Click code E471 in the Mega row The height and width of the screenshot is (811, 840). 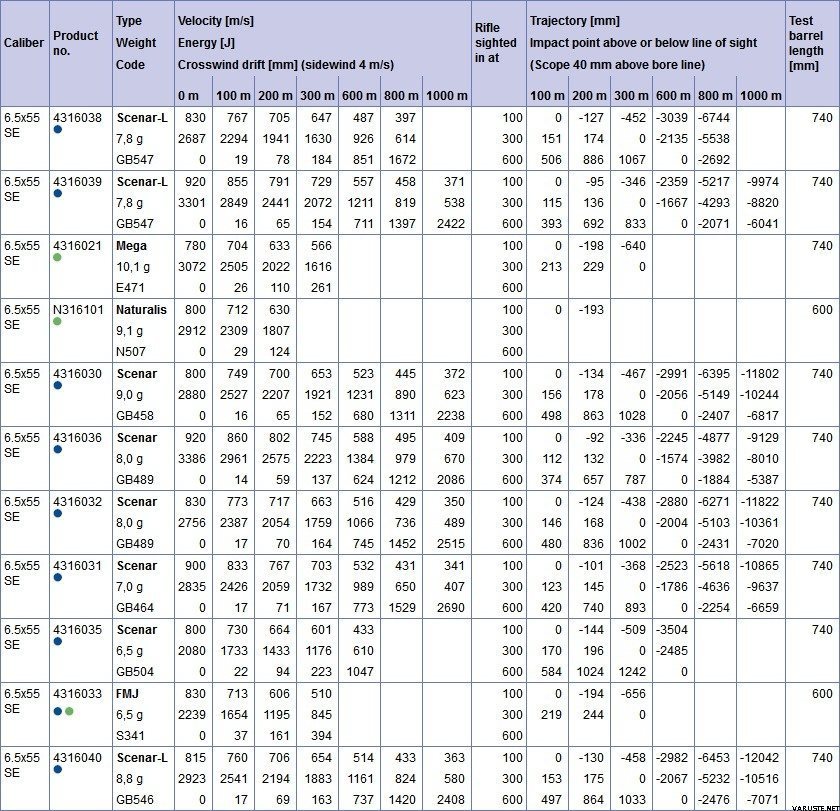[130, 288]
